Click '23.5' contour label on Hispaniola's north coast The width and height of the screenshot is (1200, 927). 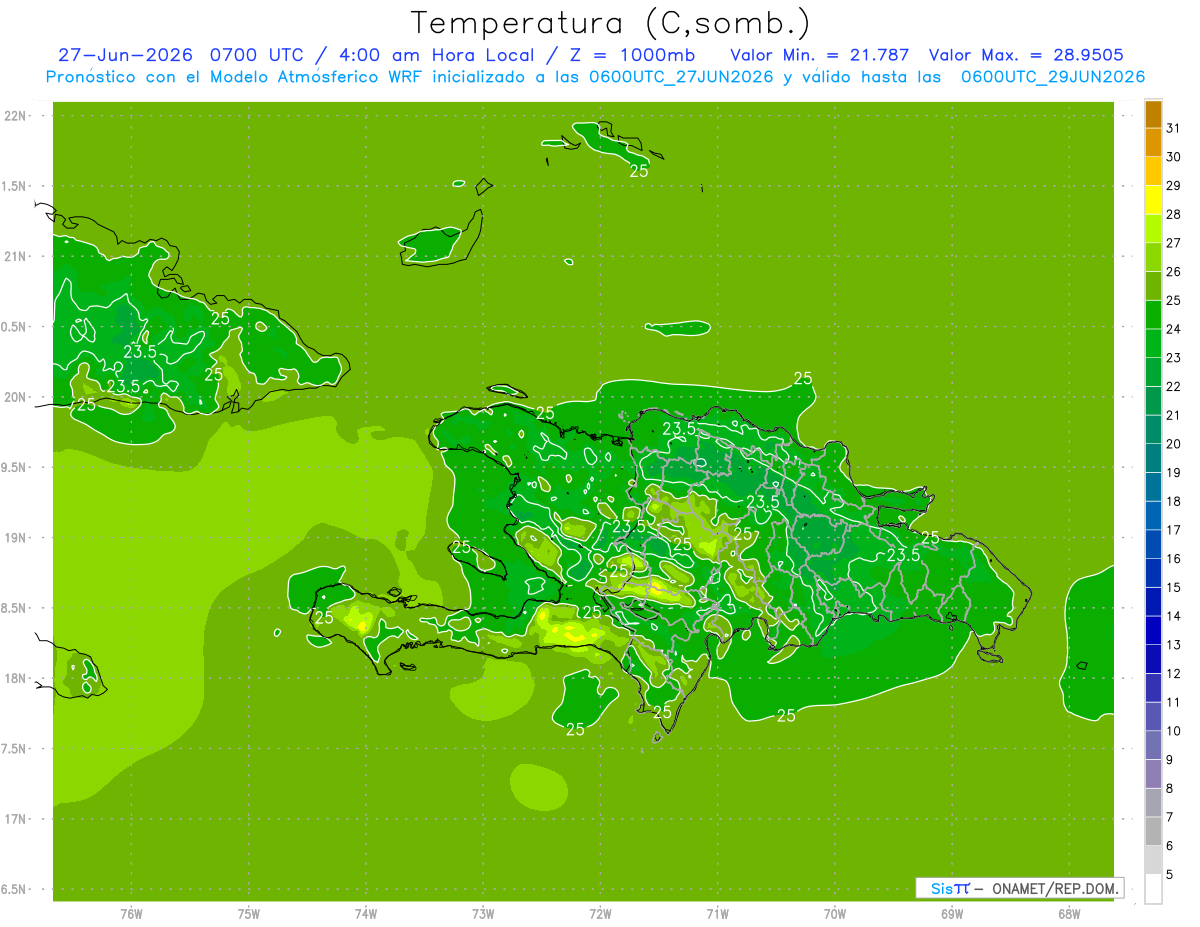[x=679, y=428]
